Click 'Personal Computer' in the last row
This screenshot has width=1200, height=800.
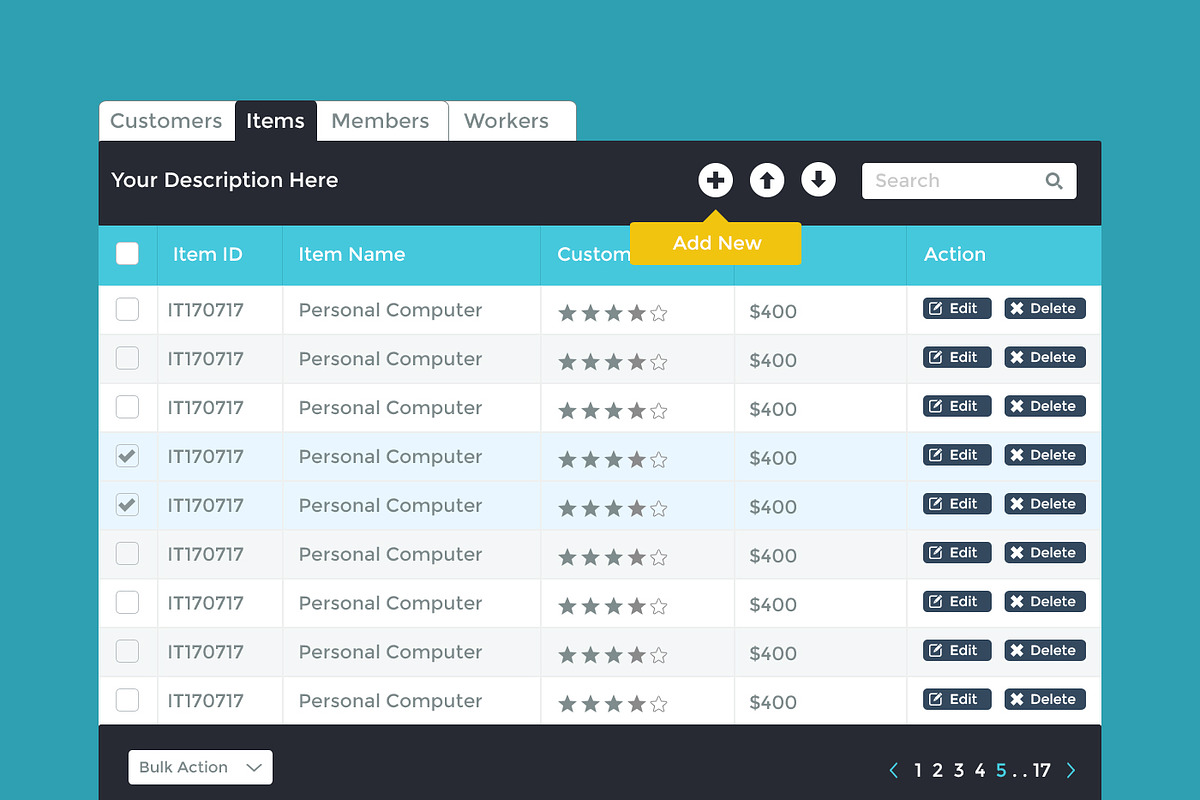coord(390,701)
